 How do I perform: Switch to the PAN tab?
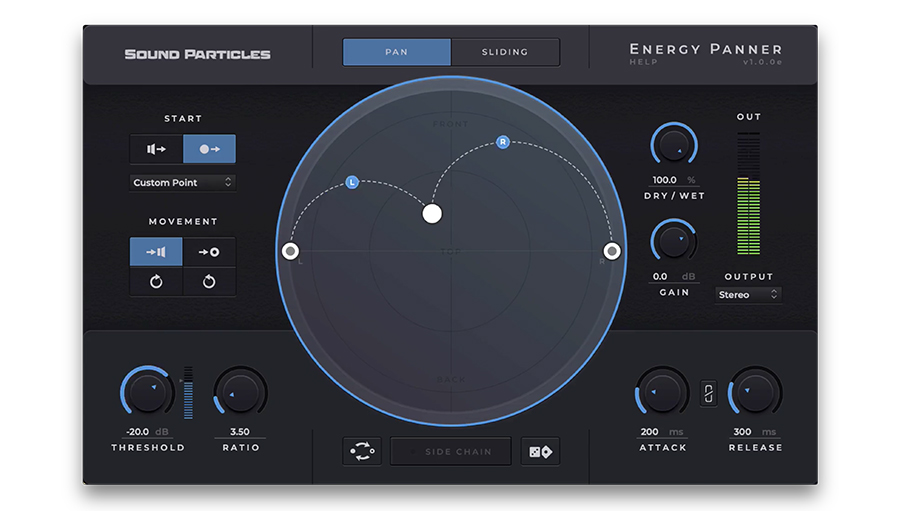click(397, 52)
